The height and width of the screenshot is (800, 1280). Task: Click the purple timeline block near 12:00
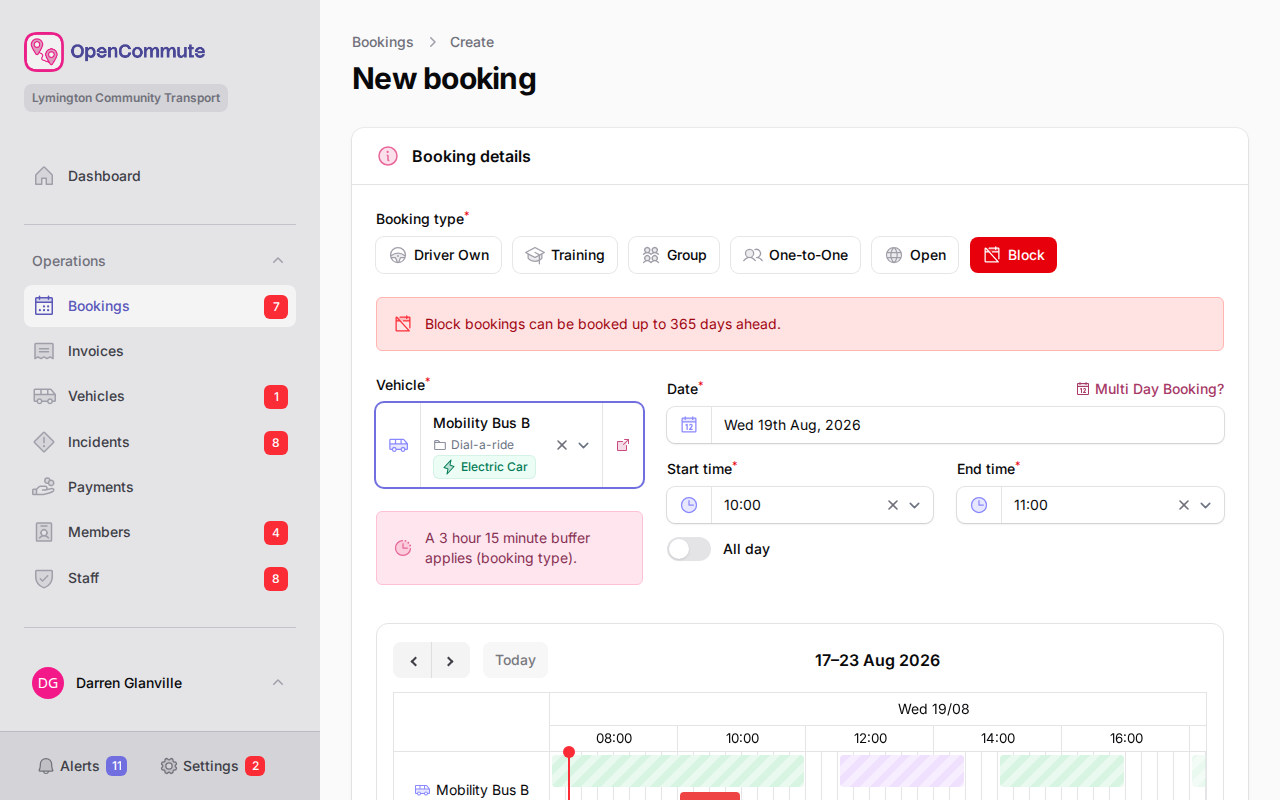(902, 771)
